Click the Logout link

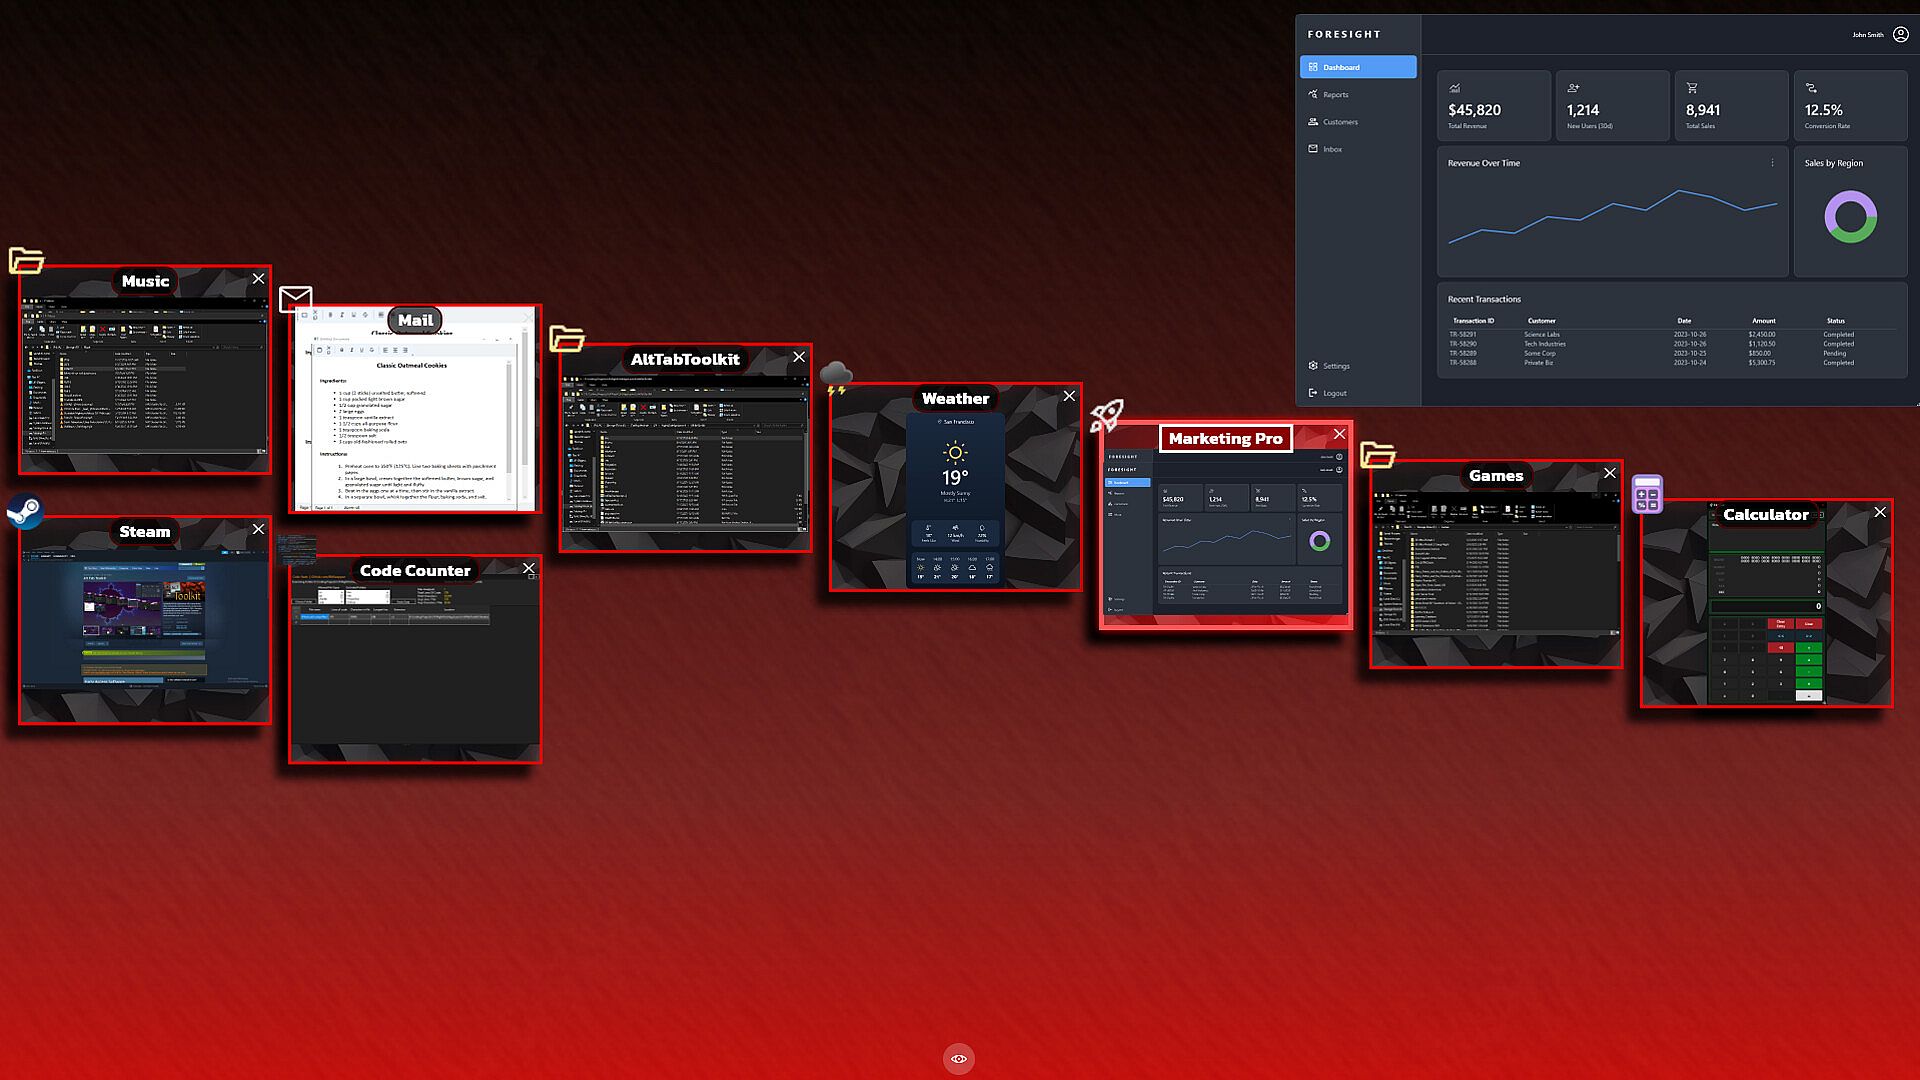click(x=1334, y=393)
